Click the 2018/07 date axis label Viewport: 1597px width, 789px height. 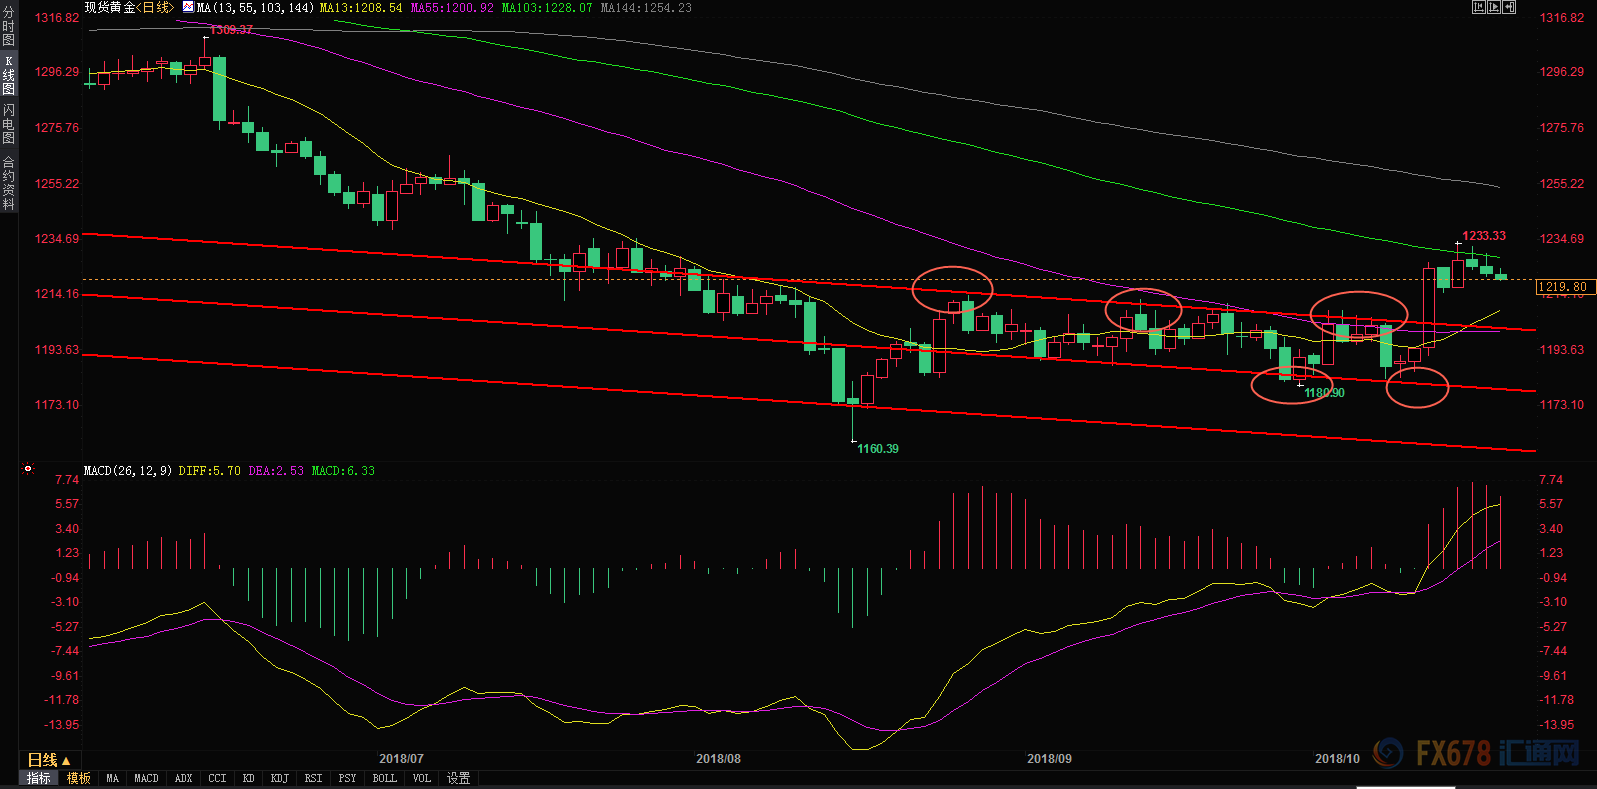point(401,759)
